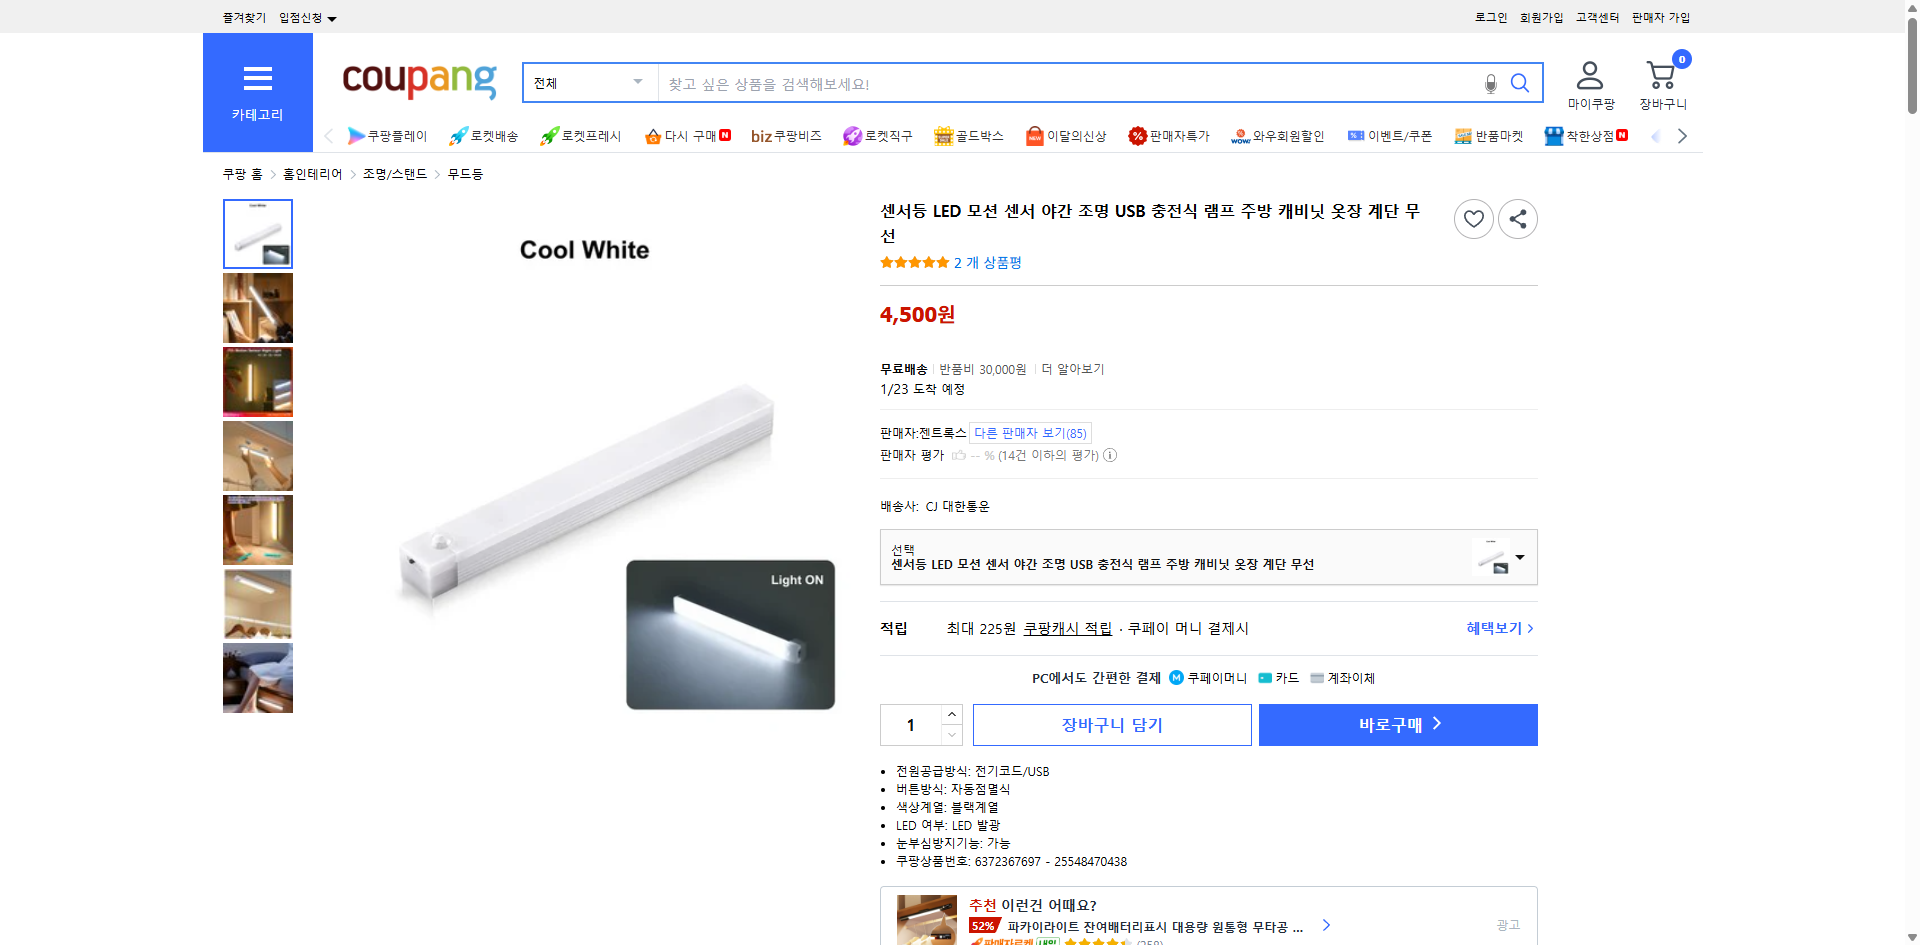Select the second product thumbnail
This screenshot has width=1920, height=945.
tap(257, 307)
